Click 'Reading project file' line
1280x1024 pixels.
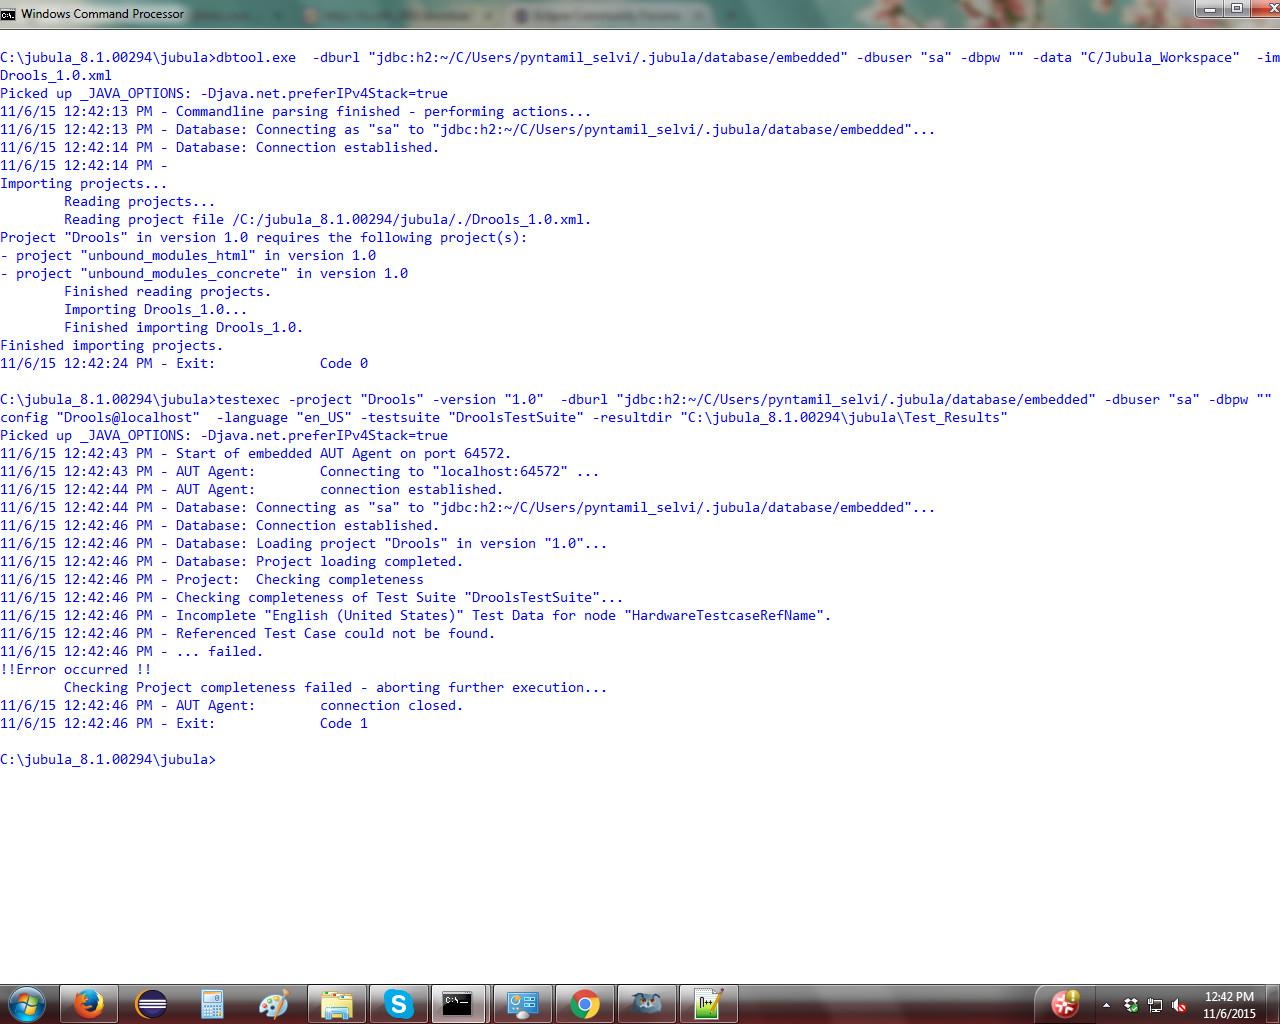(328, 220)
